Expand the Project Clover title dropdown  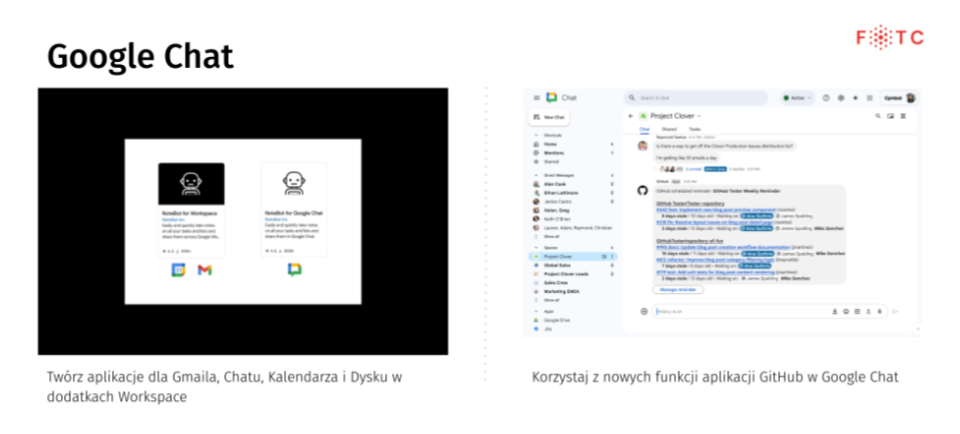pos(699,116)
